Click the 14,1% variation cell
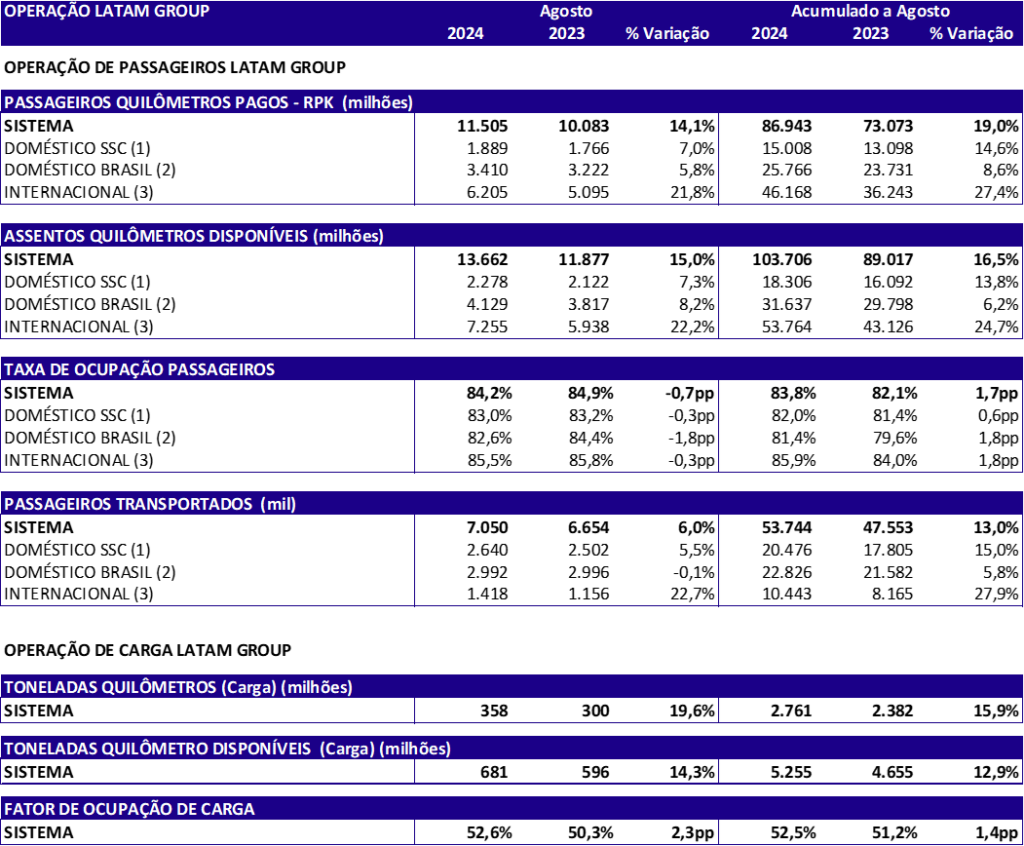 [692, 126]
